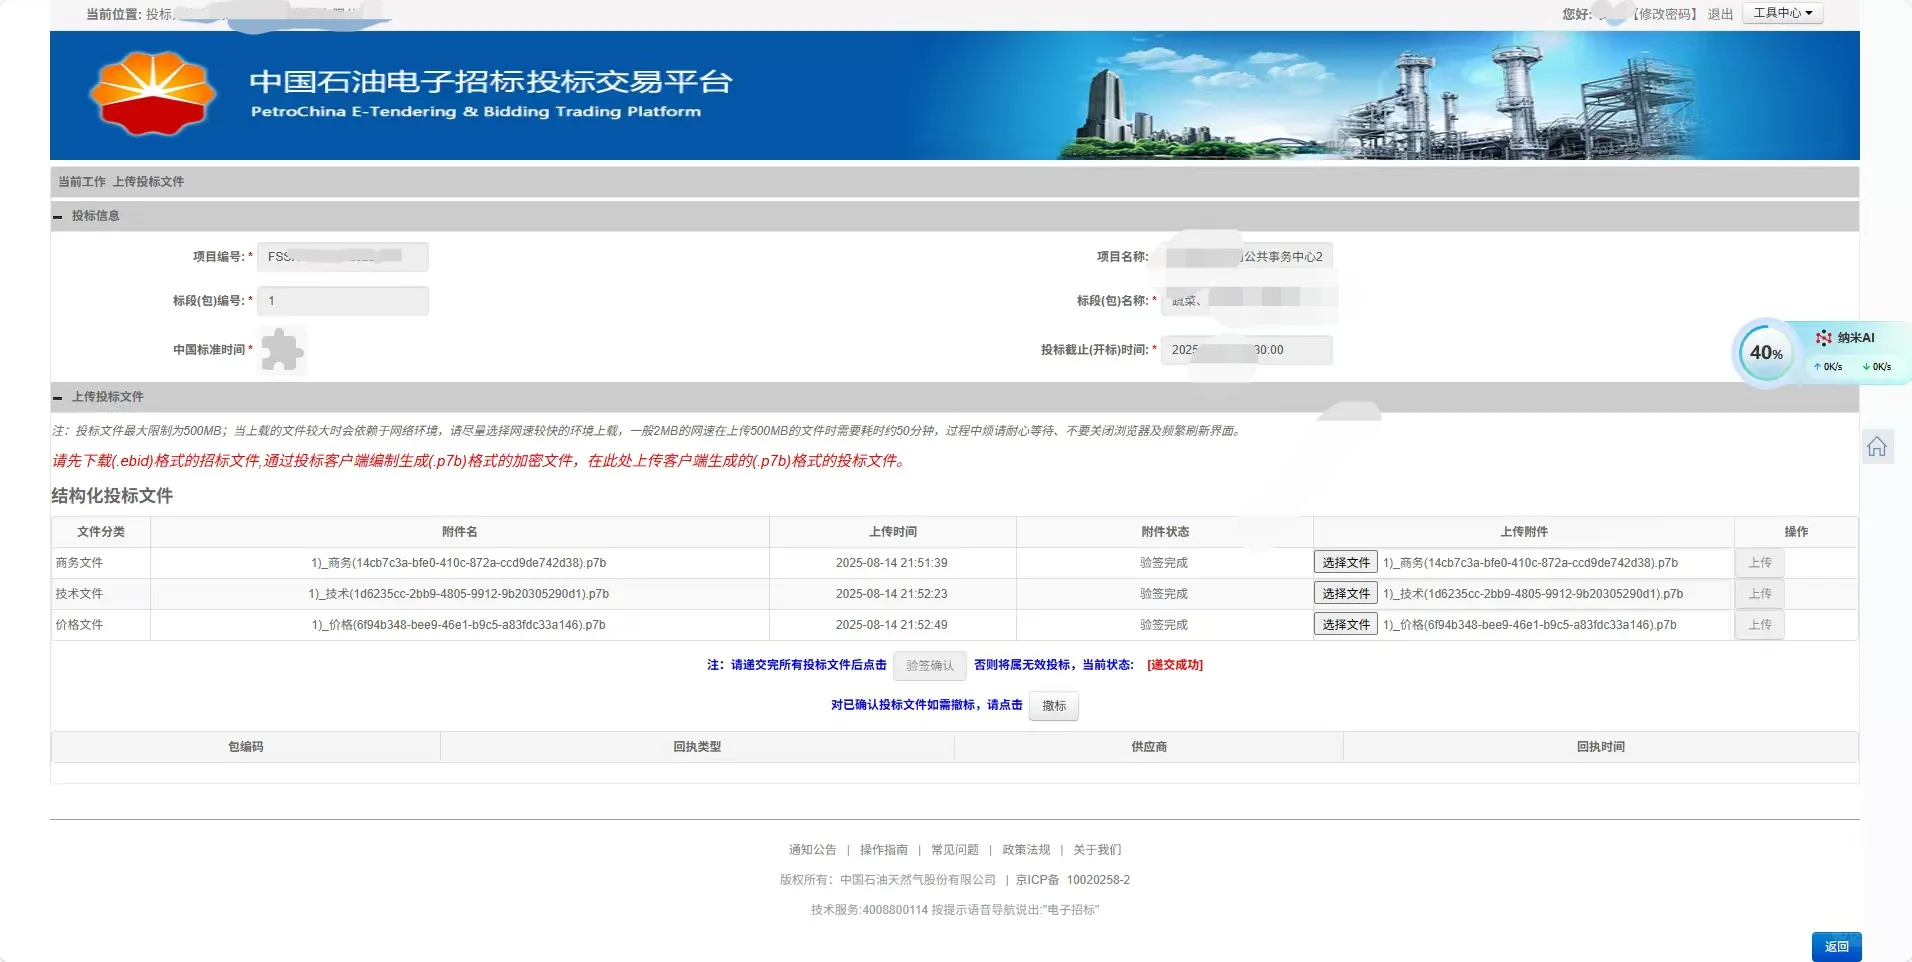
Task: Click the 附件名 column header
Action: (x=460, y=532)
